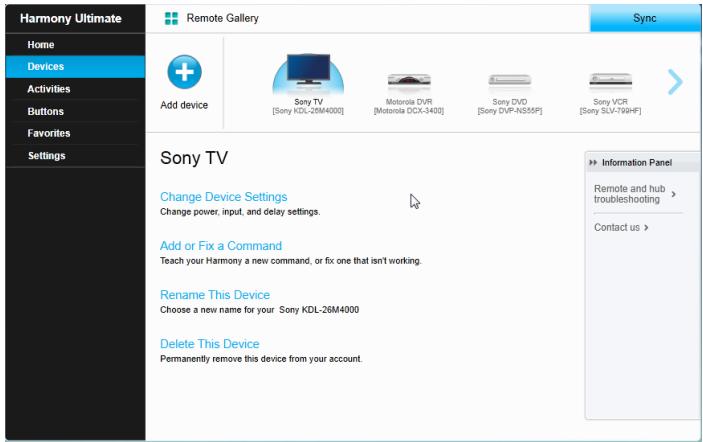Screen dimensions: 703x442
Task: Click the [Sony KDL-26M4000] model label
Action: (x=308, y=111)
